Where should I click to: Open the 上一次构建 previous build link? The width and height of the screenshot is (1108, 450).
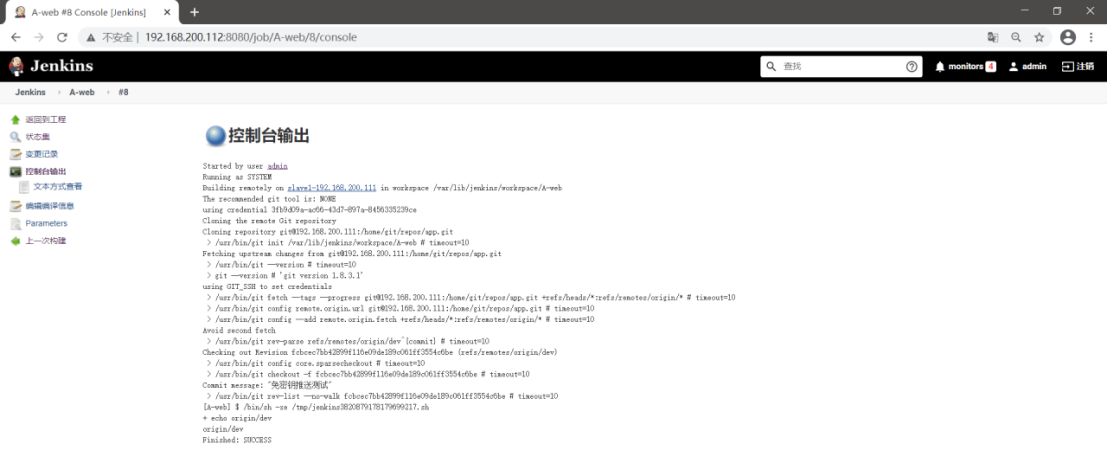(46, 241)
